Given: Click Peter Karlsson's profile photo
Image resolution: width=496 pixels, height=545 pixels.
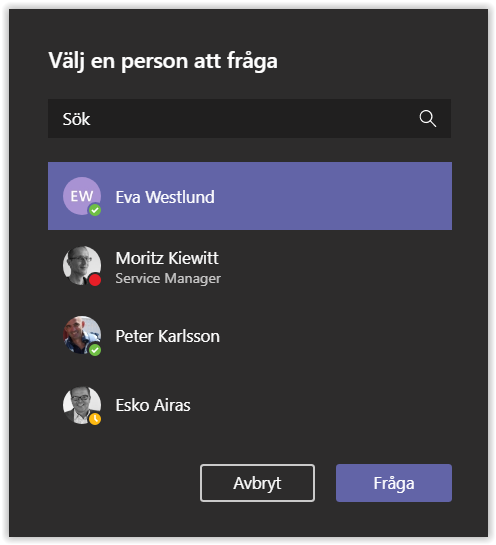Looking at the screenshot, I should (x=82, y=335).
